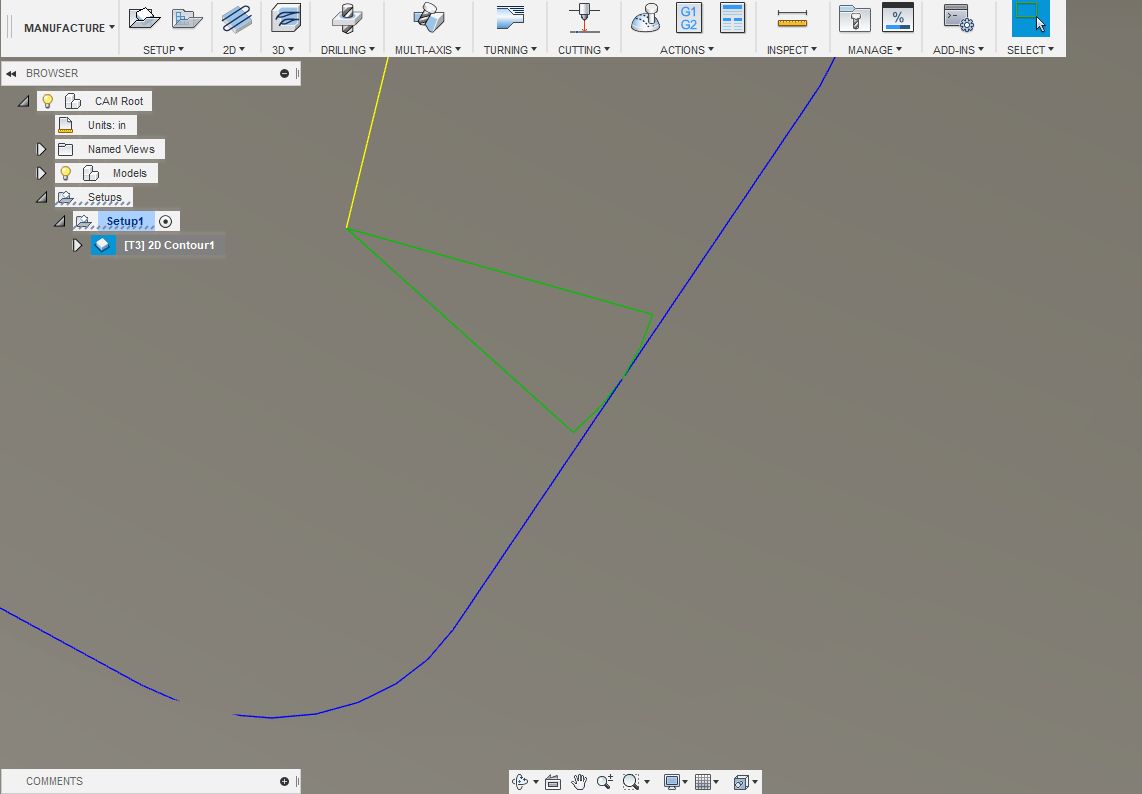Expand the 2D Contour1 operation node
The height and width of the screenshot is (794, 1142).
pos(78,245)
